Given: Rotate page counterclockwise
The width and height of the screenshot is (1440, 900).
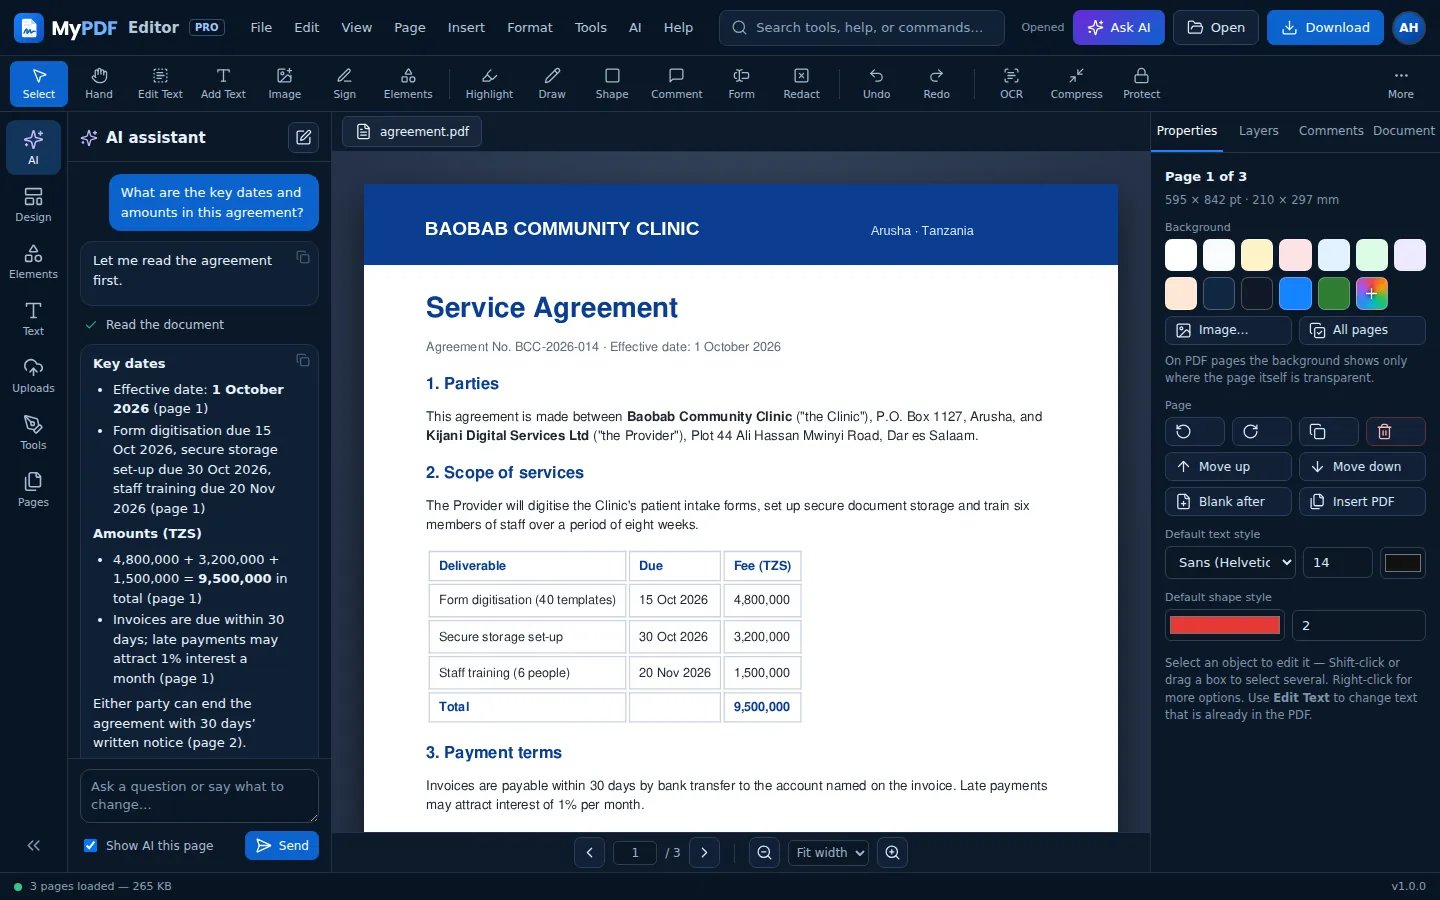Looking at the screenshot, I should 1195,432.
